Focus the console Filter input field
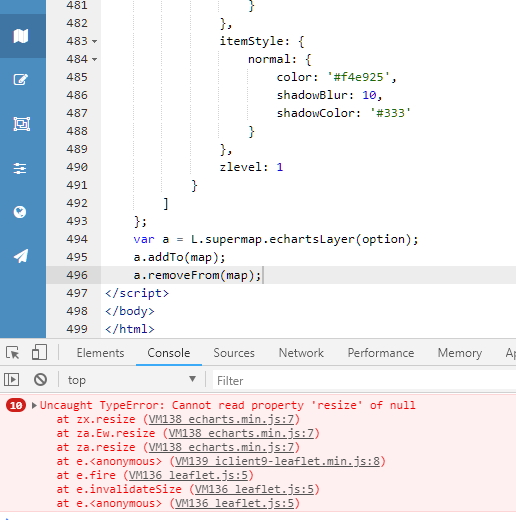Viewport: 516px width, 520px height. coord(364,380)
